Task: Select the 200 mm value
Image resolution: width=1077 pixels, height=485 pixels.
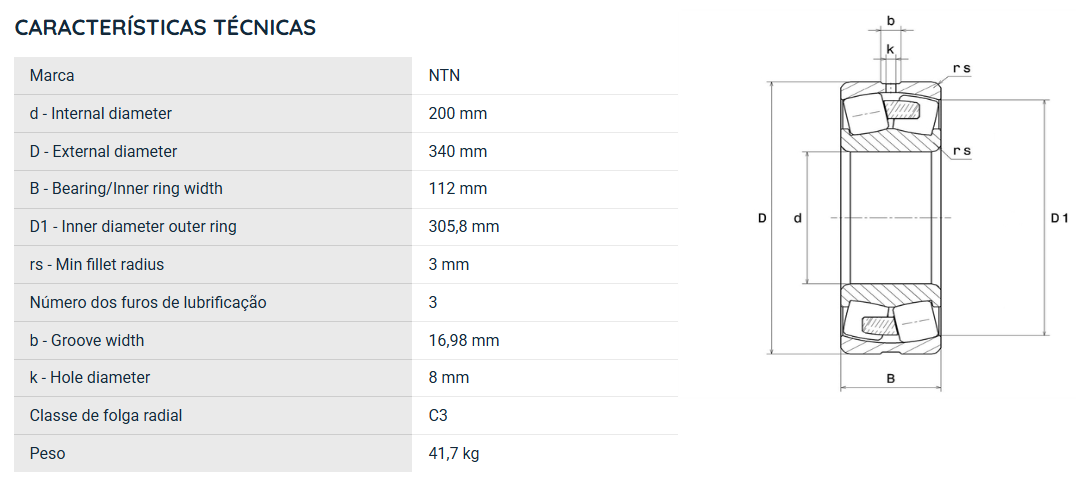Action: pyautogui.click(x=457, y=113)
